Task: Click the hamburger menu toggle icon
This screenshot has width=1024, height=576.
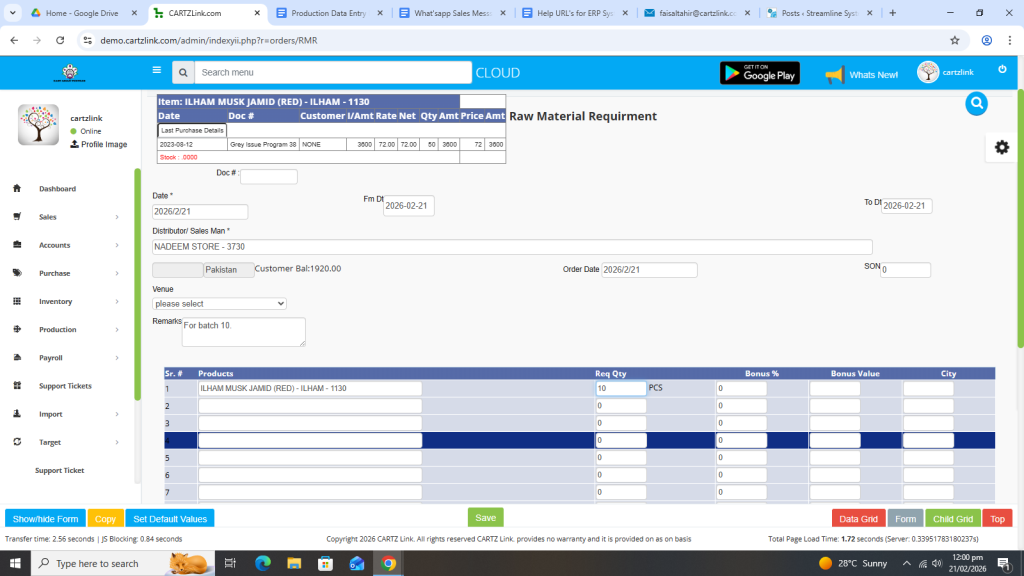Action: pos(156,71)
